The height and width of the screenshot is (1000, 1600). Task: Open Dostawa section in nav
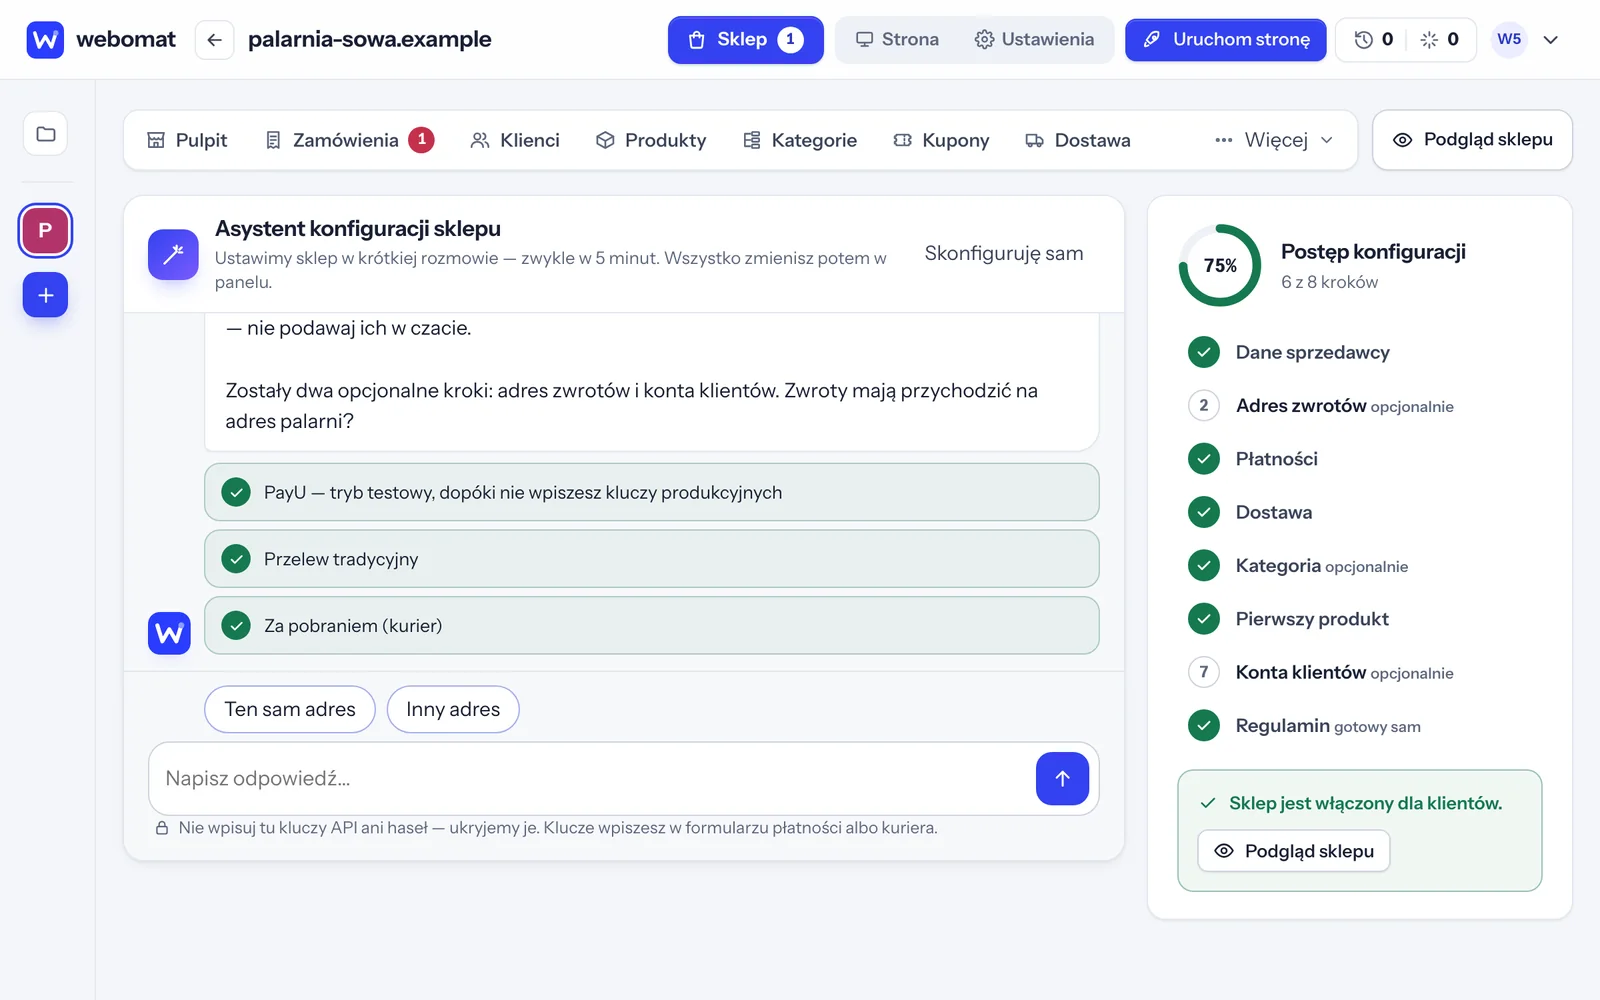coord(1078,140)
